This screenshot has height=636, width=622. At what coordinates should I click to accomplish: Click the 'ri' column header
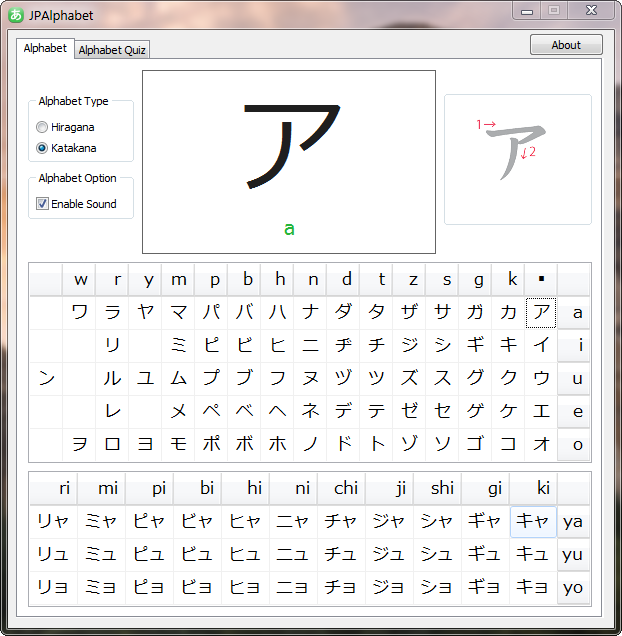54,488
